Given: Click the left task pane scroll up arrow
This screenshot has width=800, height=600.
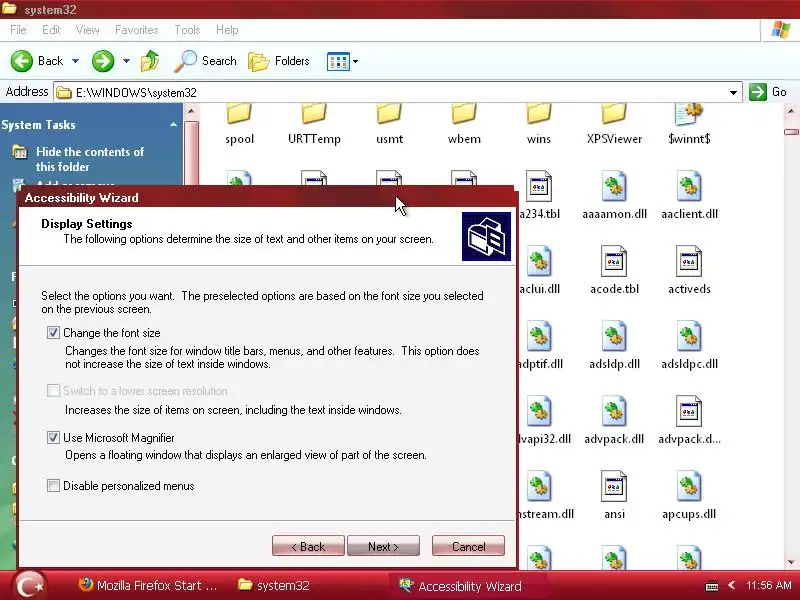Looking at the screenshot, I should point(191,111).
